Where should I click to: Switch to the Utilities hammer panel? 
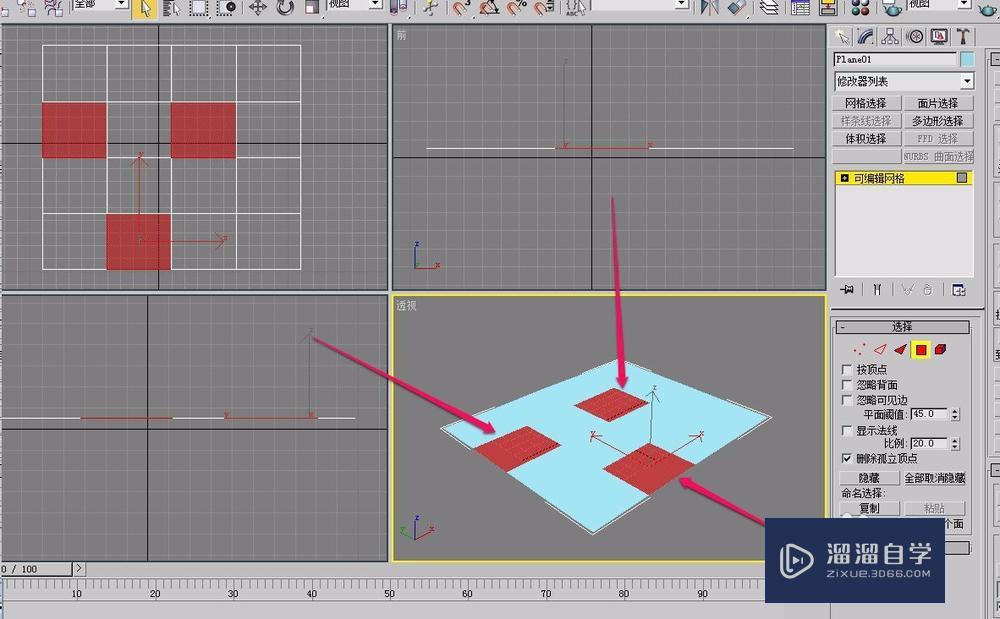click(963, 37)
